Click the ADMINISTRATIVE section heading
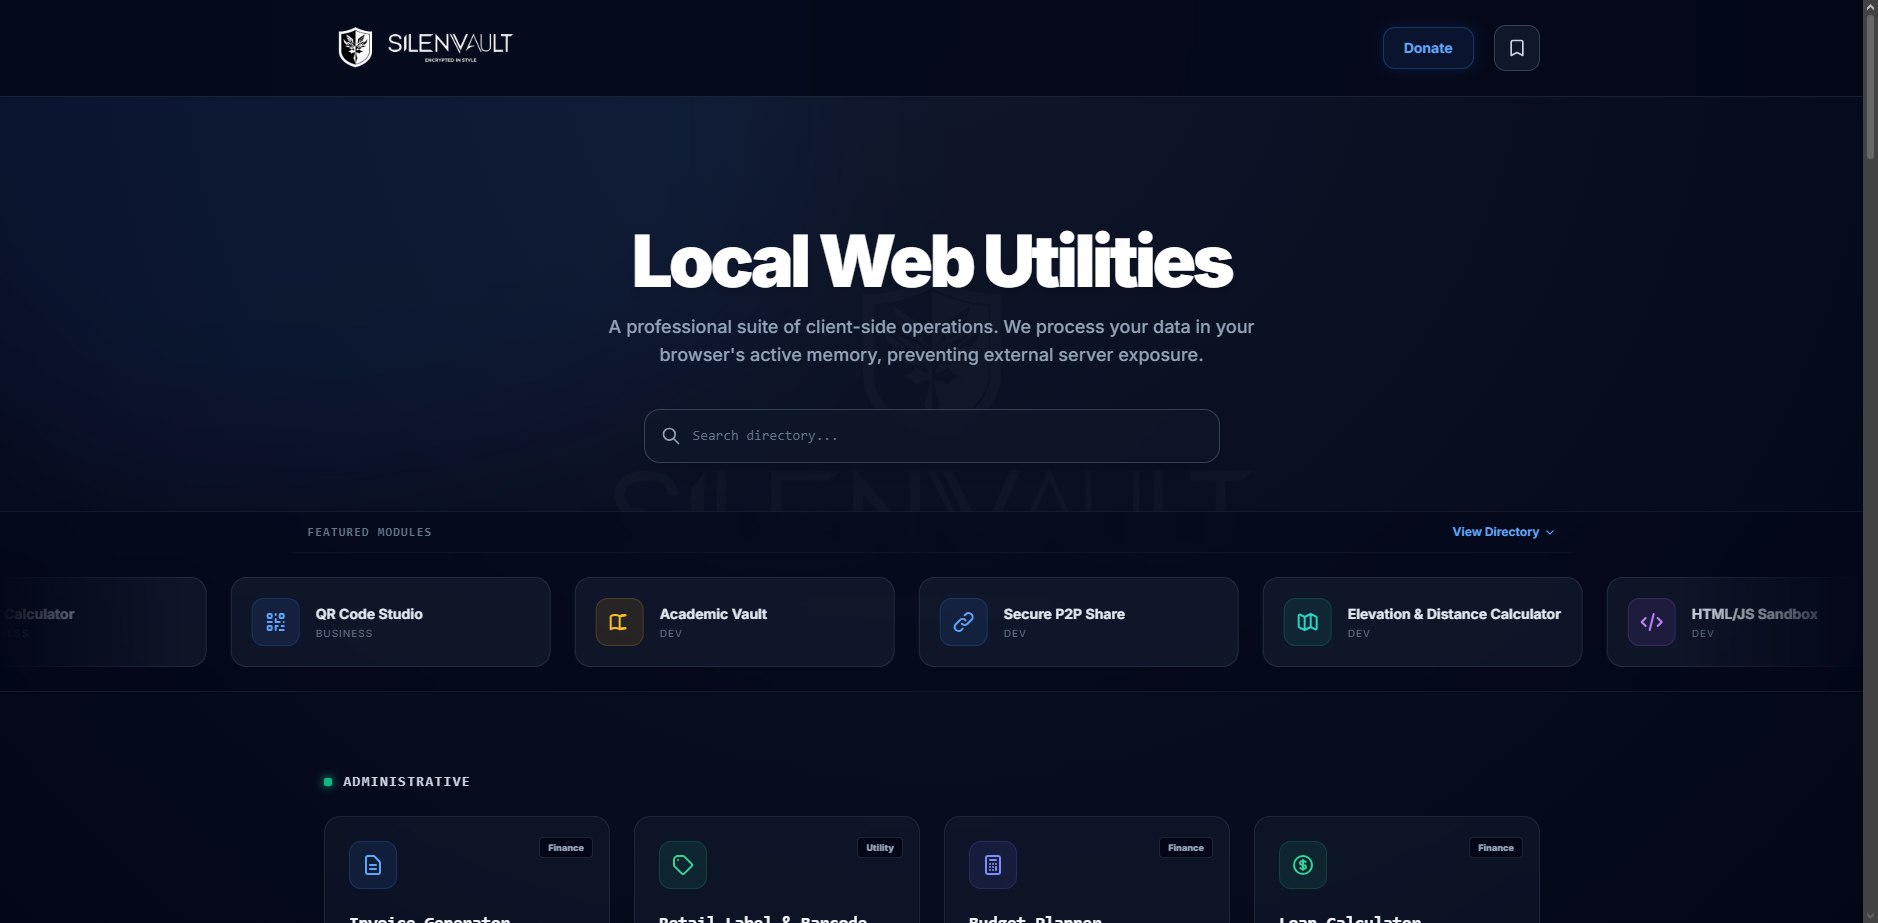 406,782
